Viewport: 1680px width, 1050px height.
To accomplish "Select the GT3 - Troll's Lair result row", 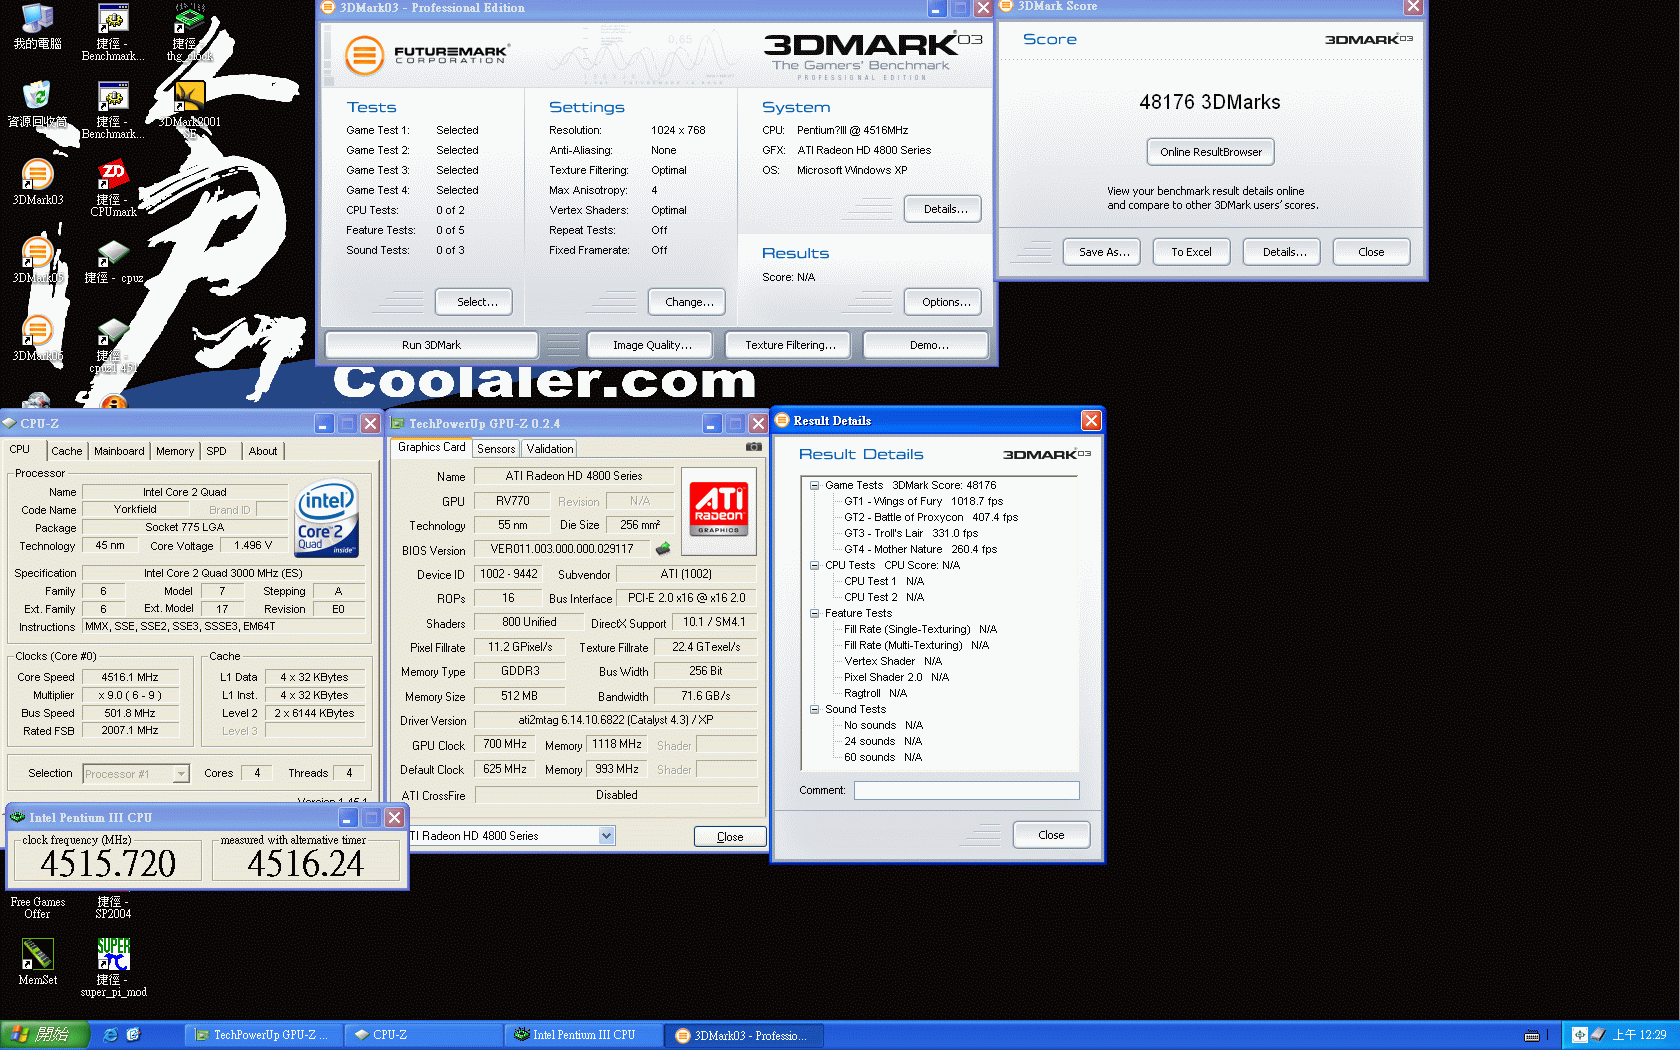I will click(911, 533).
